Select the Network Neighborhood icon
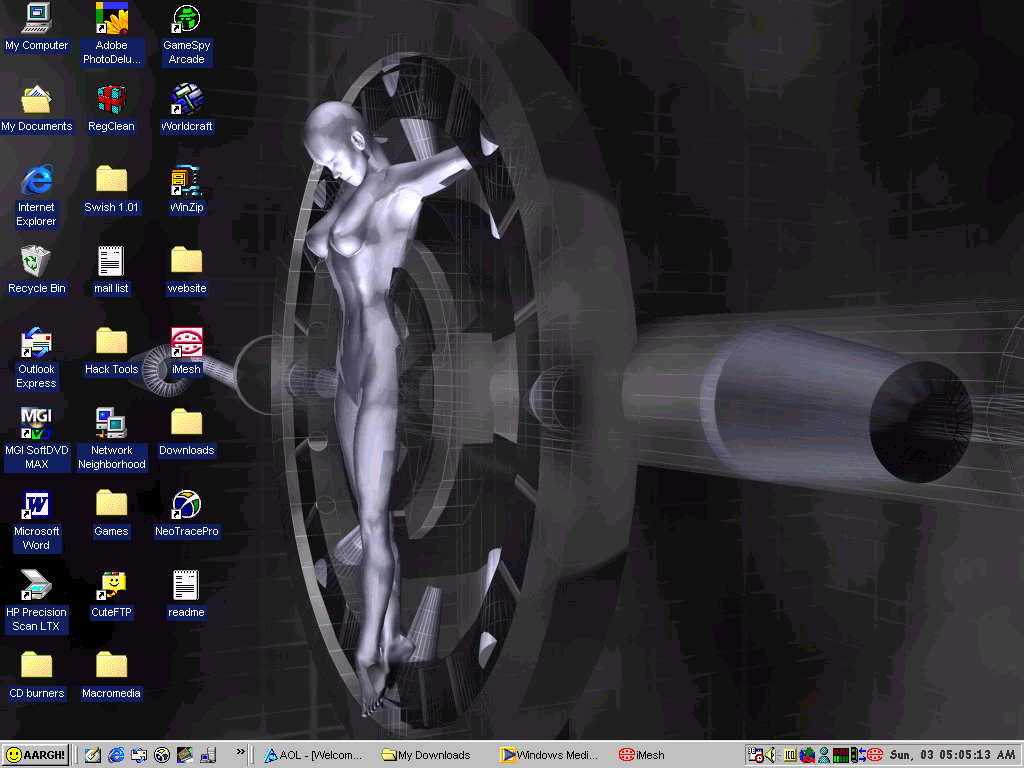The height and width of the screenshot is (768, 1024). 112,424
